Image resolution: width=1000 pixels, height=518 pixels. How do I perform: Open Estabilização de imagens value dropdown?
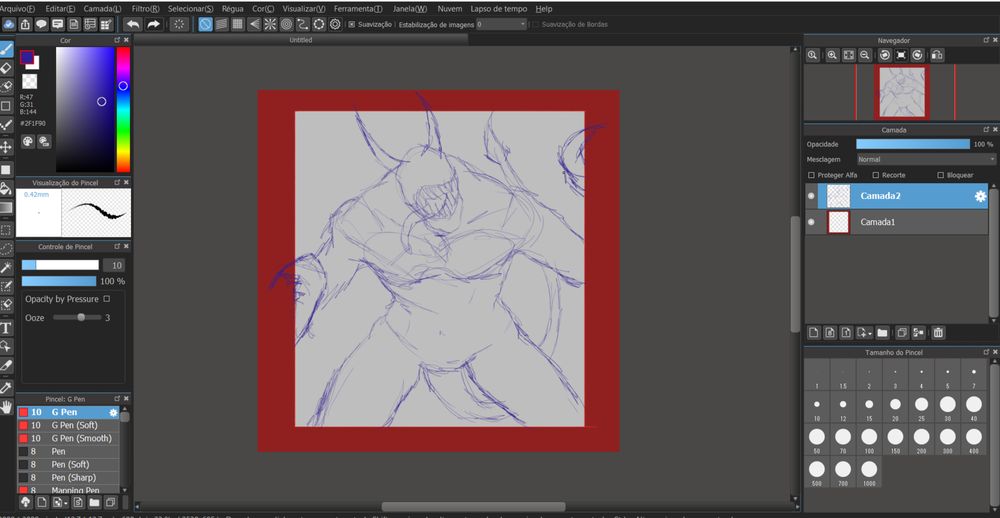tap(501, 24)
